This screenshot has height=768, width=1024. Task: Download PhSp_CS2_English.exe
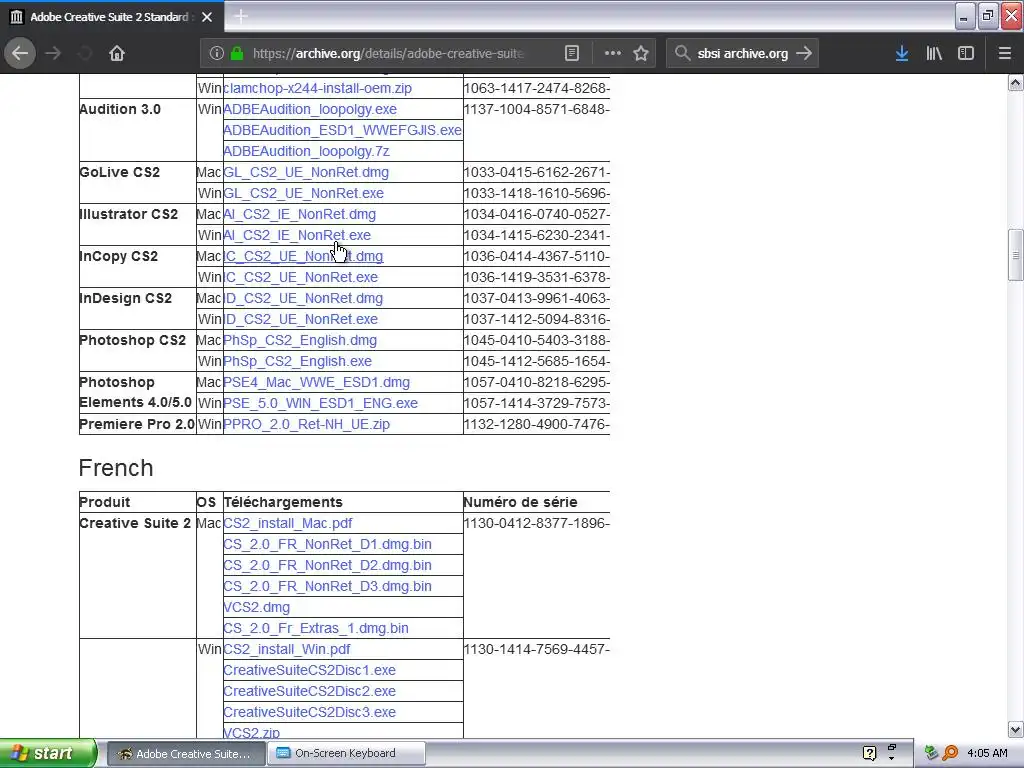(x=297, y=361)
